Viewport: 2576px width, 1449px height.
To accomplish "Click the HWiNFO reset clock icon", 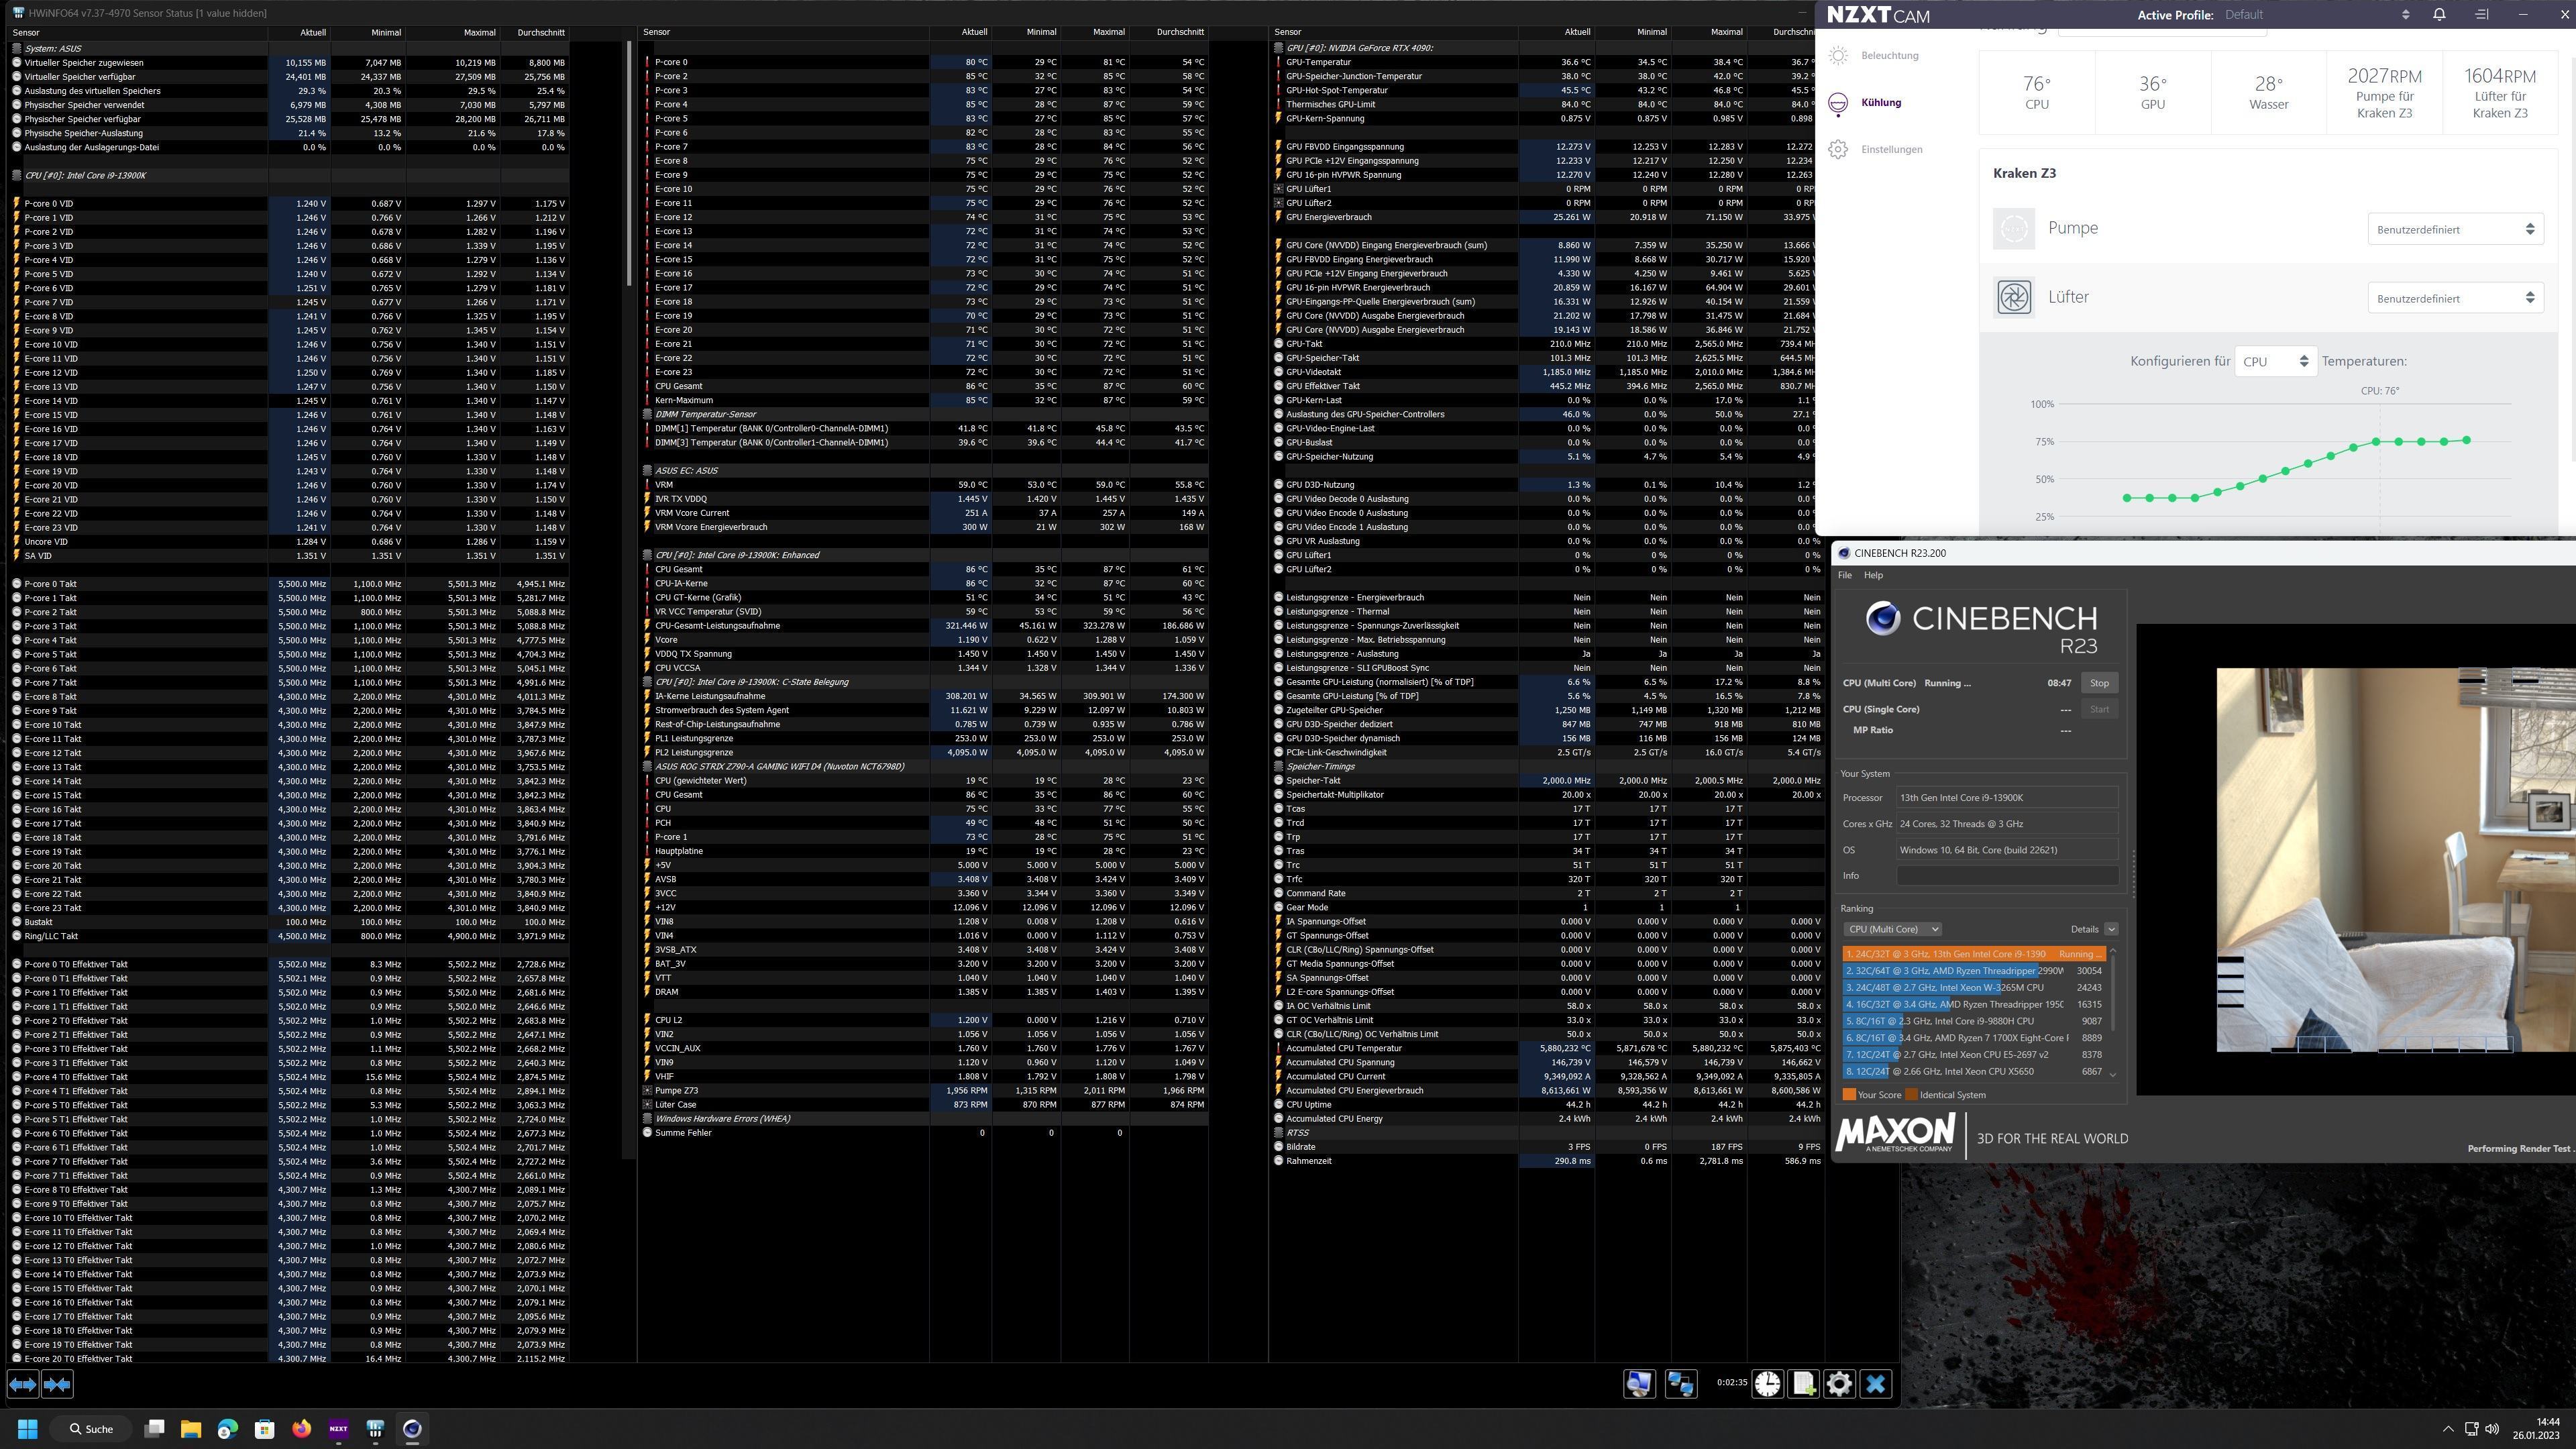I will (x=1767, y=1384).
